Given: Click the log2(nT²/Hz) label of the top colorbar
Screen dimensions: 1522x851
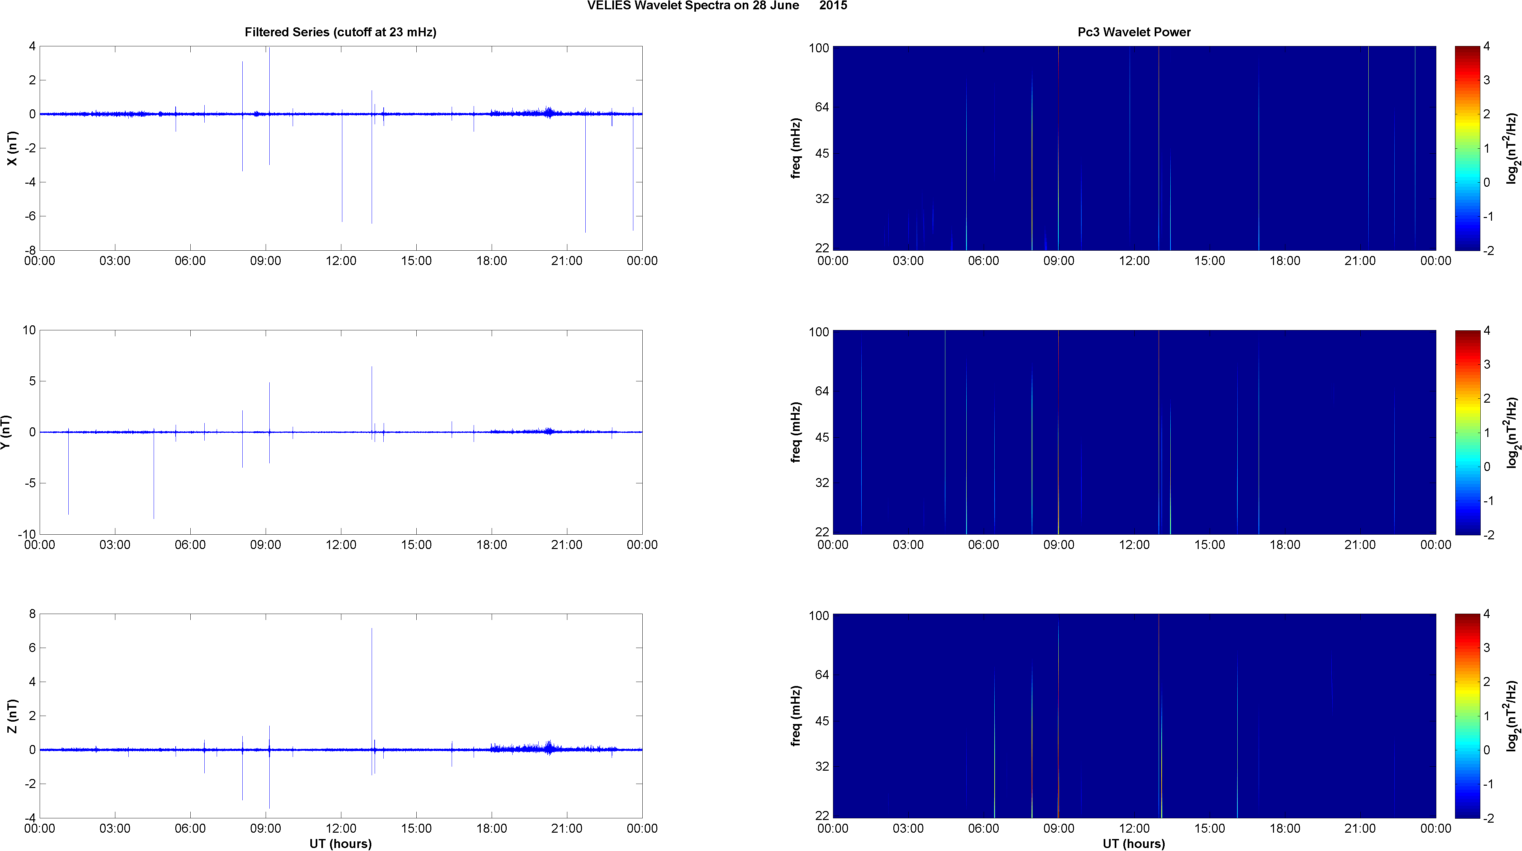Looking at the screenshot, I should pyautogui.click(x=1512, y=148).
